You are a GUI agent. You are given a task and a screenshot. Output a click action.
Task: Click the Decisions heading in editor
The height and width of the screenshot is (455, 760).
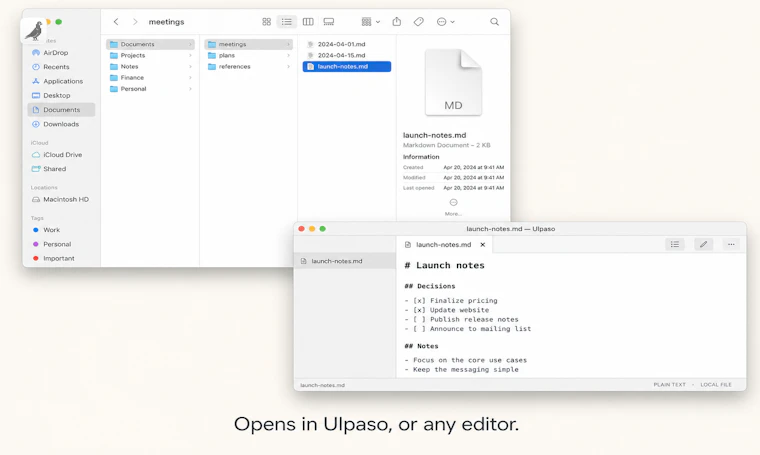pyautogui.click(x=430, y=286)
